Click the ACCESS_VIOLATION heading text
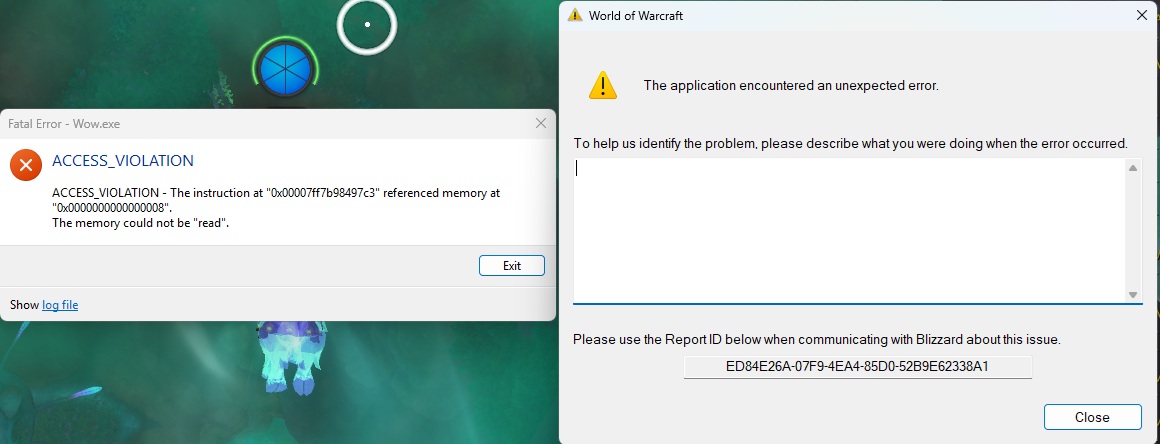The height and width of the screenshot is (444, 1160). [123, 161]
